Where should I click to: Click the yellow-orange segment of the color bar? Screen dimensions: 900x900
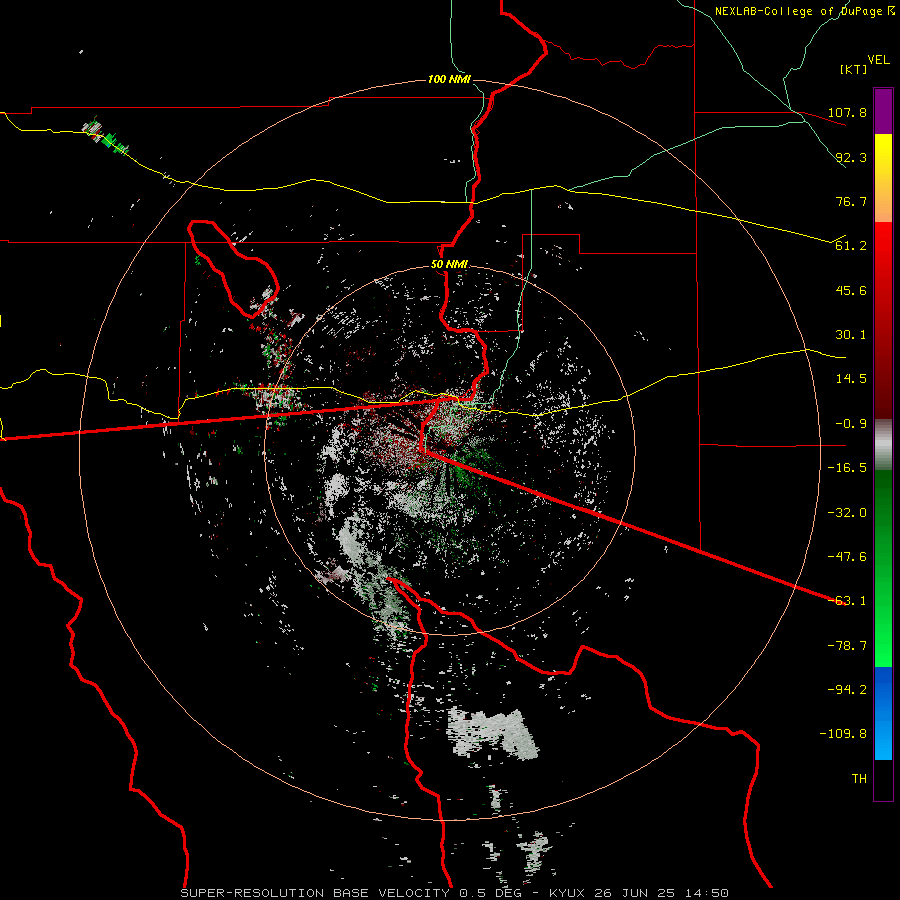[x=883, y=178]
